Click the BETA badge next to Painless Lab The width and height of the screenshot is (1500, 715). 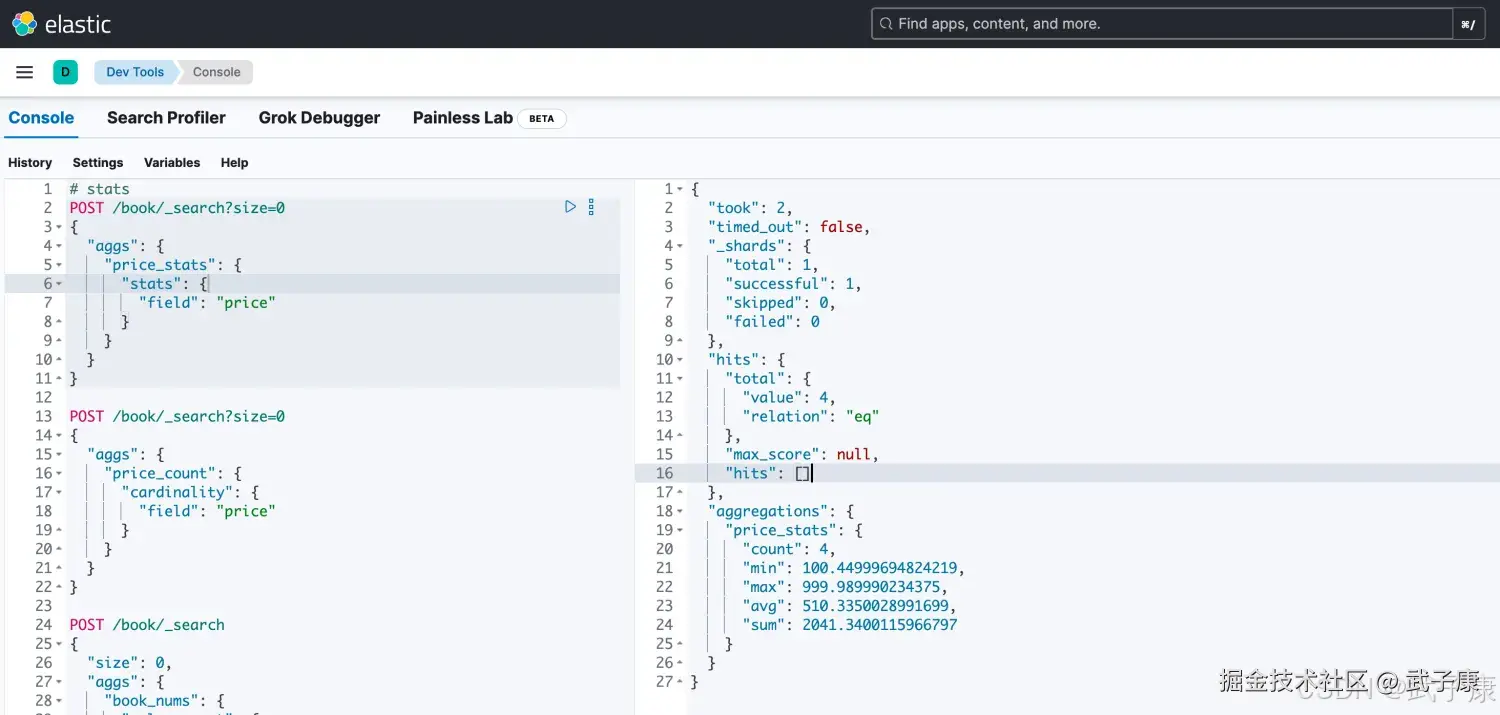coord(541,118)
